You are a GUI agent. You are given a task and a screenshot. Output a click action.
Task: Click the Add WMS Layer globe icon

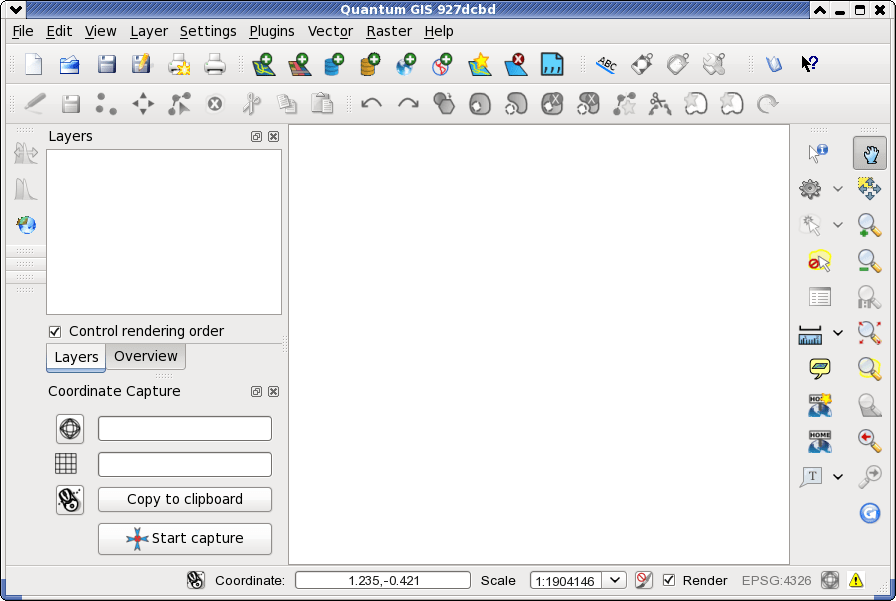[x=406, y=64]
